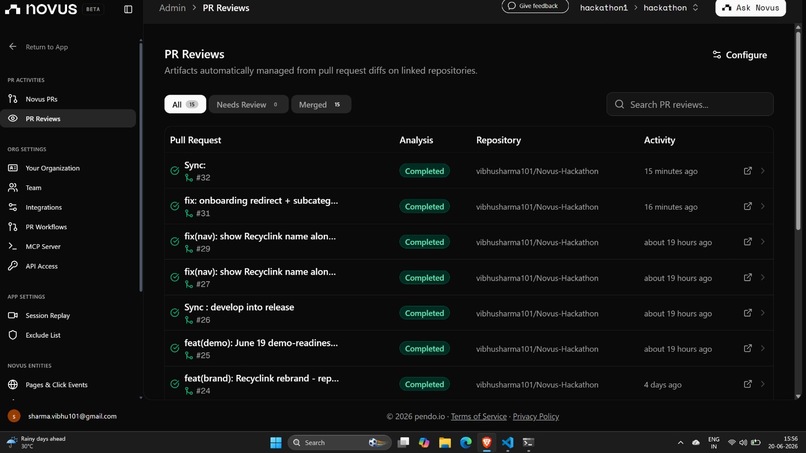
Task: Focus the Search PR reviews field
Action: 690,104
